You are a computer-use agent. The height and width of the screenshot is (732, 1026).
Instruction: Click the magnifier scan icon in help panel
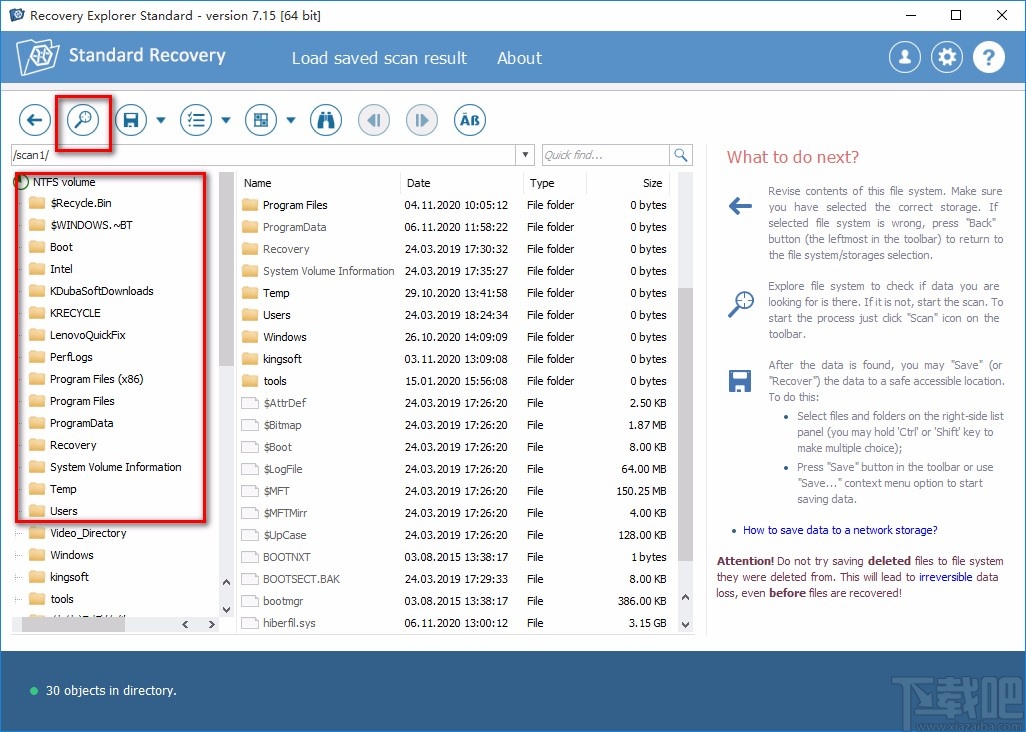740,304
